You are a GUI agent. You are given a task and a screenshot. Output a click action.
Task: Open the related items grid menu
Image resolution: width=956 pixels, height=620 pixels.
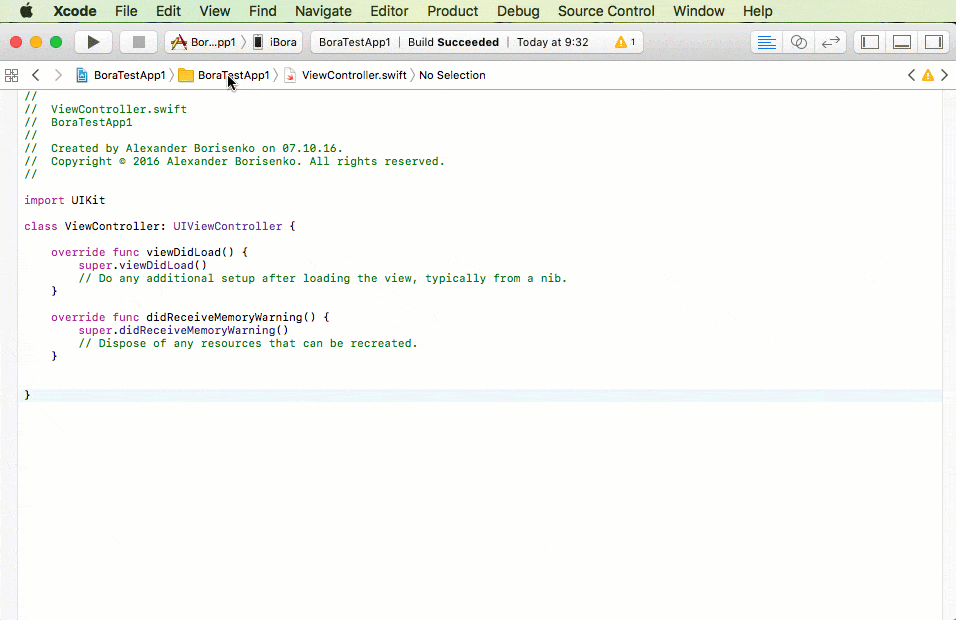click(x=12, y=76)
